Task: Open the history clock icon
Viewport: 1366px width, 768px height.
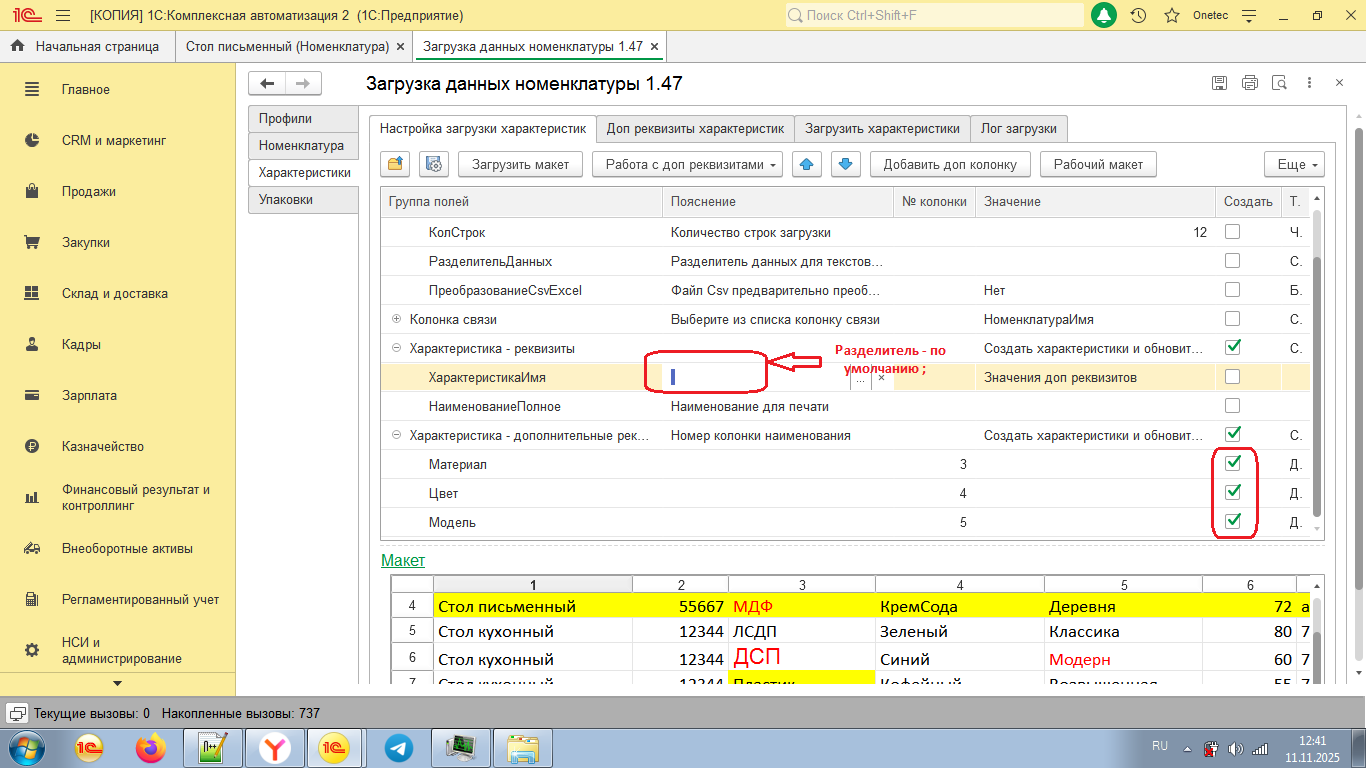Action: tap(1138, 16)
